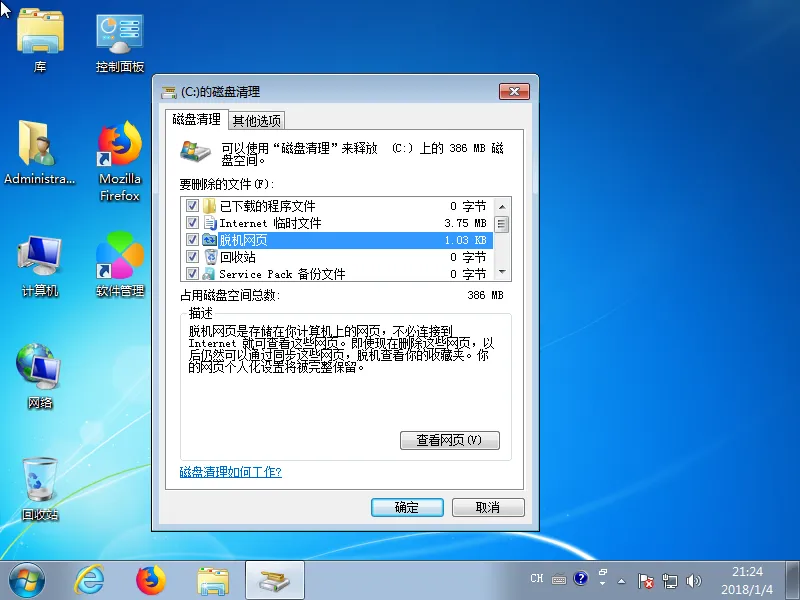This screenshot has width=800, height=600.
Task: Click the 21:24 clock in taskbar
Action: 747,572
